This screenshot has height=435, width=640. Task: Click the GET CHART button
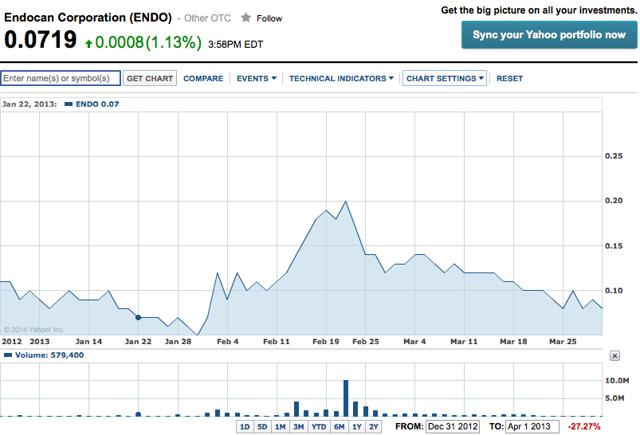pyautogui.click(x=150, y=78)
